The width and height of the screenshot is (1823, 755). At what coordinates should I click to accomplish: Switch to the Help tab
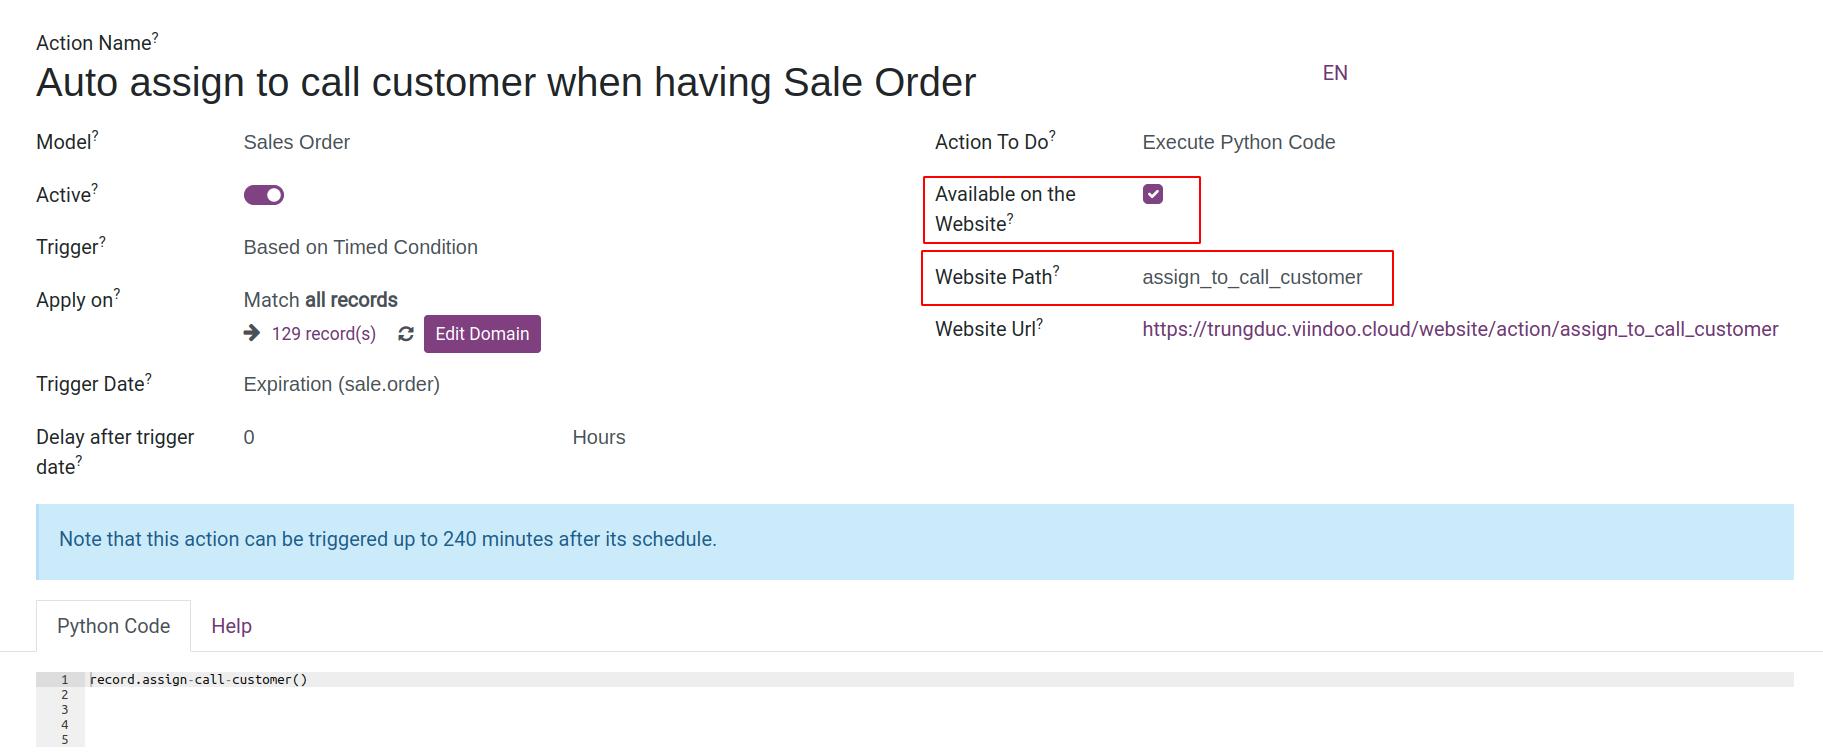pyautogui.click(x=231, y=626)
